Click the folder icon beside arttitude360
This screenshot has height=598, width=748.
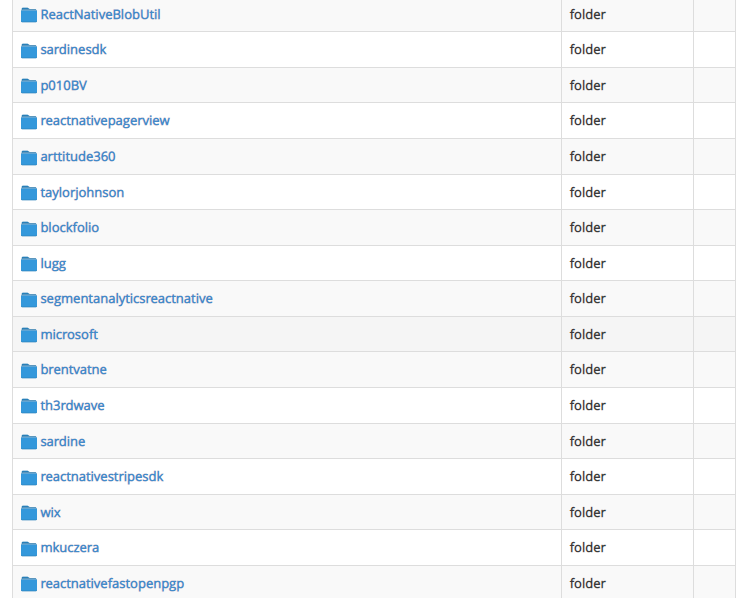pos(29,157)
